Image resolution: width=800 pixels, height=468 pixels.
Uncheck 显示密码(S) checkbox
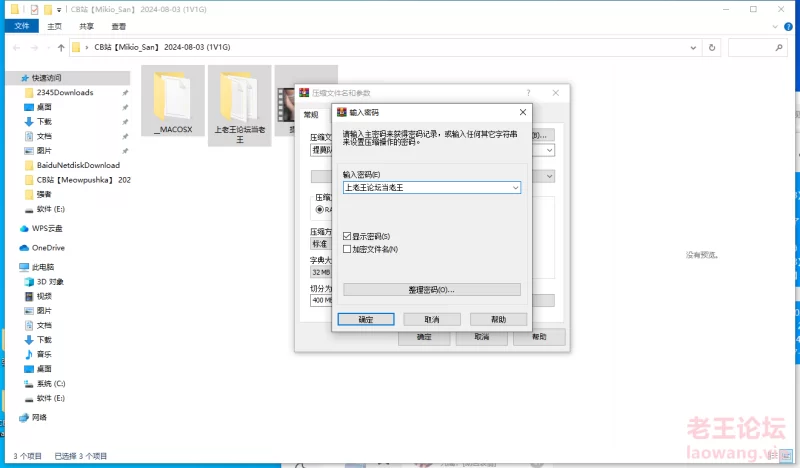pyautogui.click(x=347, y=236)
